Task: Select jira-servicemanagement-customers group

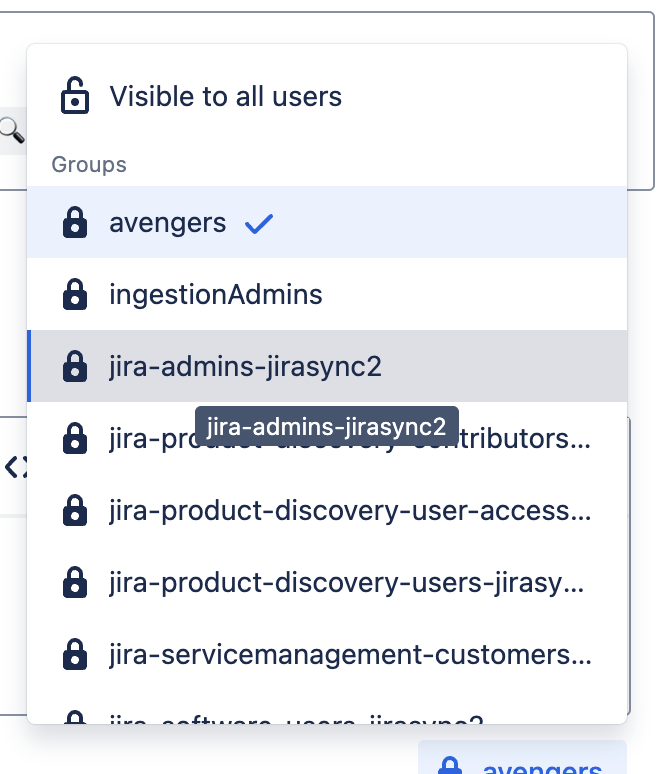Action: click(350, 655)
